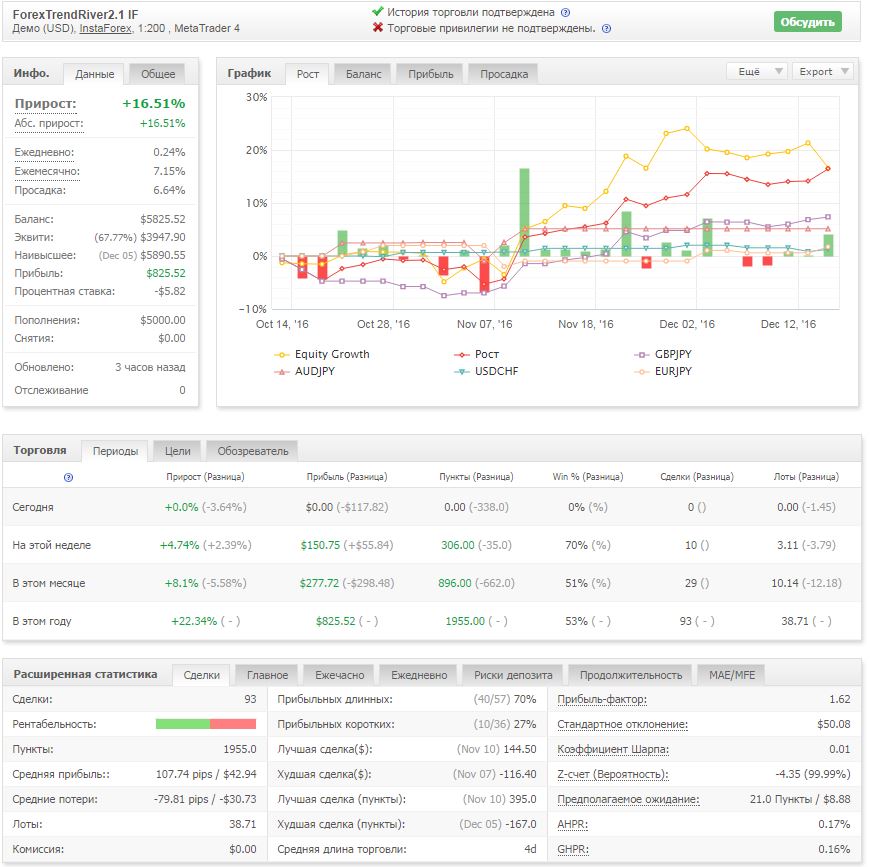
Task: Click the Эквити value $3947.90
Action: [x=163, y=237]
